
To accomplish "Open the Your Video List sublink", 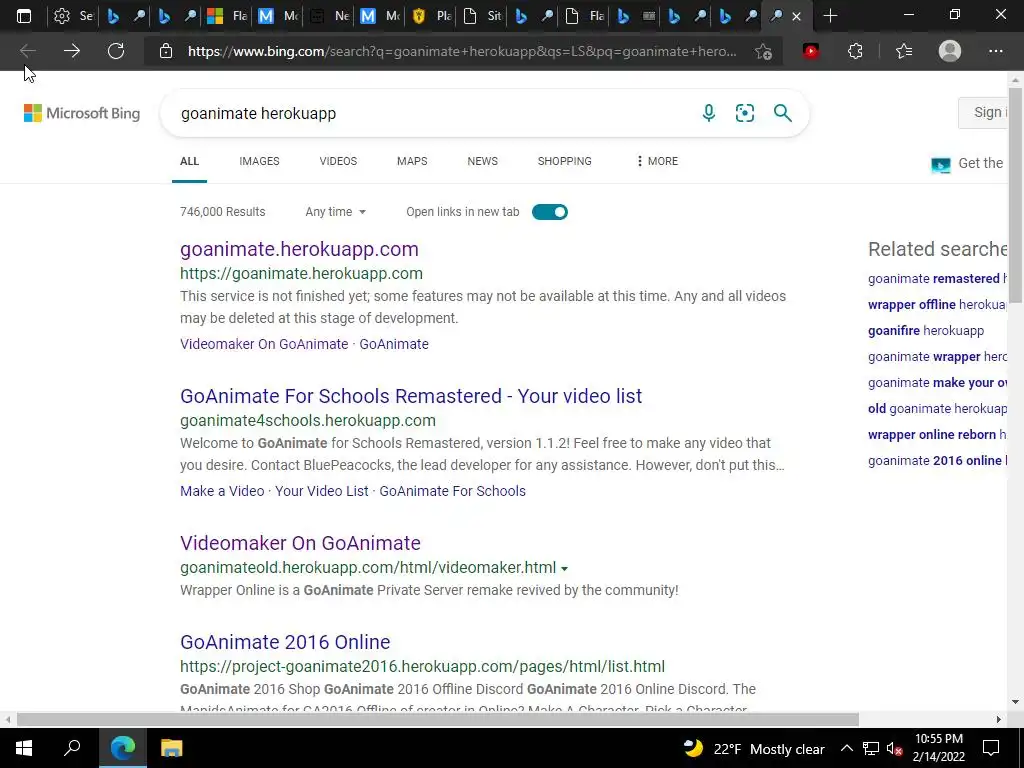I will coord(322,491).
